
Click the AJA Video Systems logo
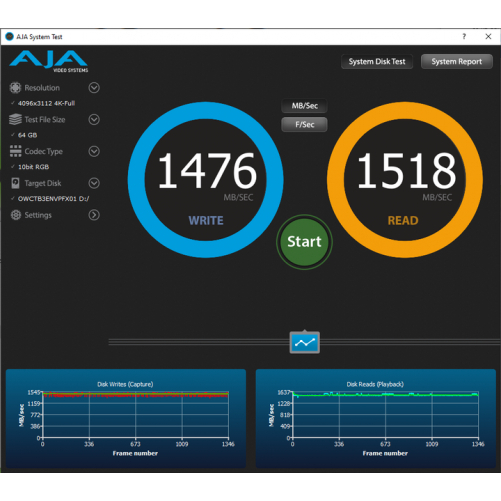pyautogui.click(x=49, y=61)
